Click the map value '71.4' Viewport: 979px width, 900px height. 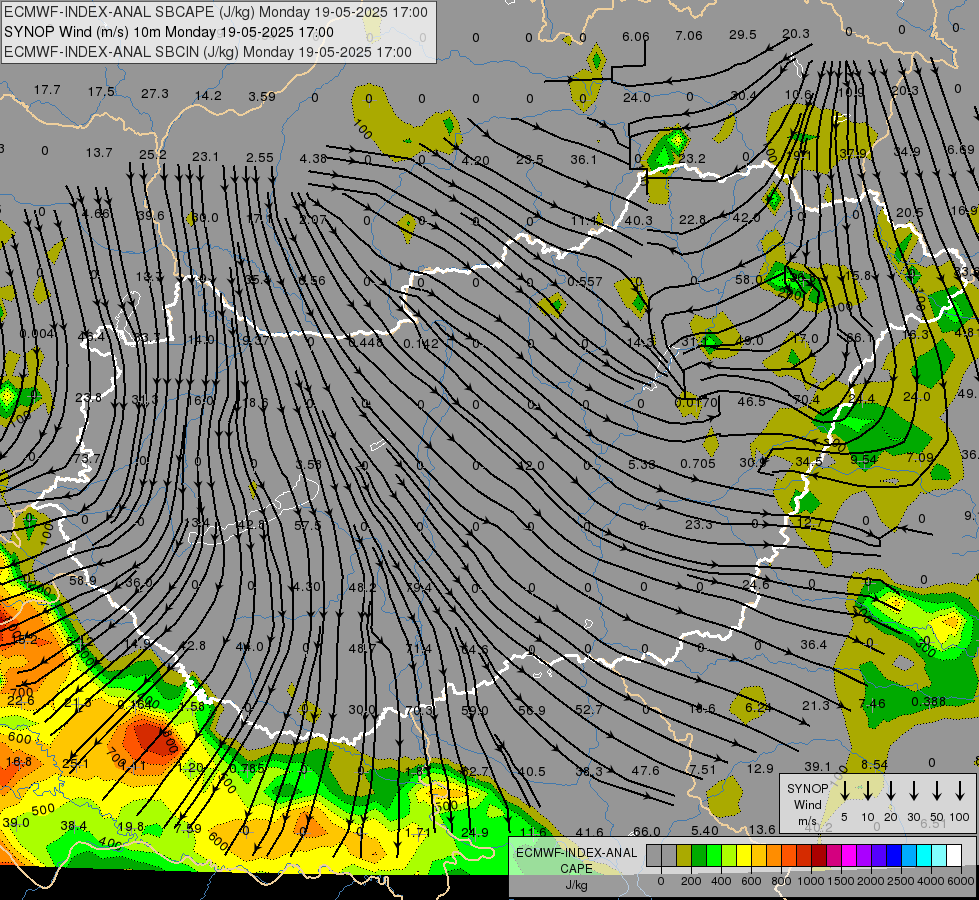[418, 648]
